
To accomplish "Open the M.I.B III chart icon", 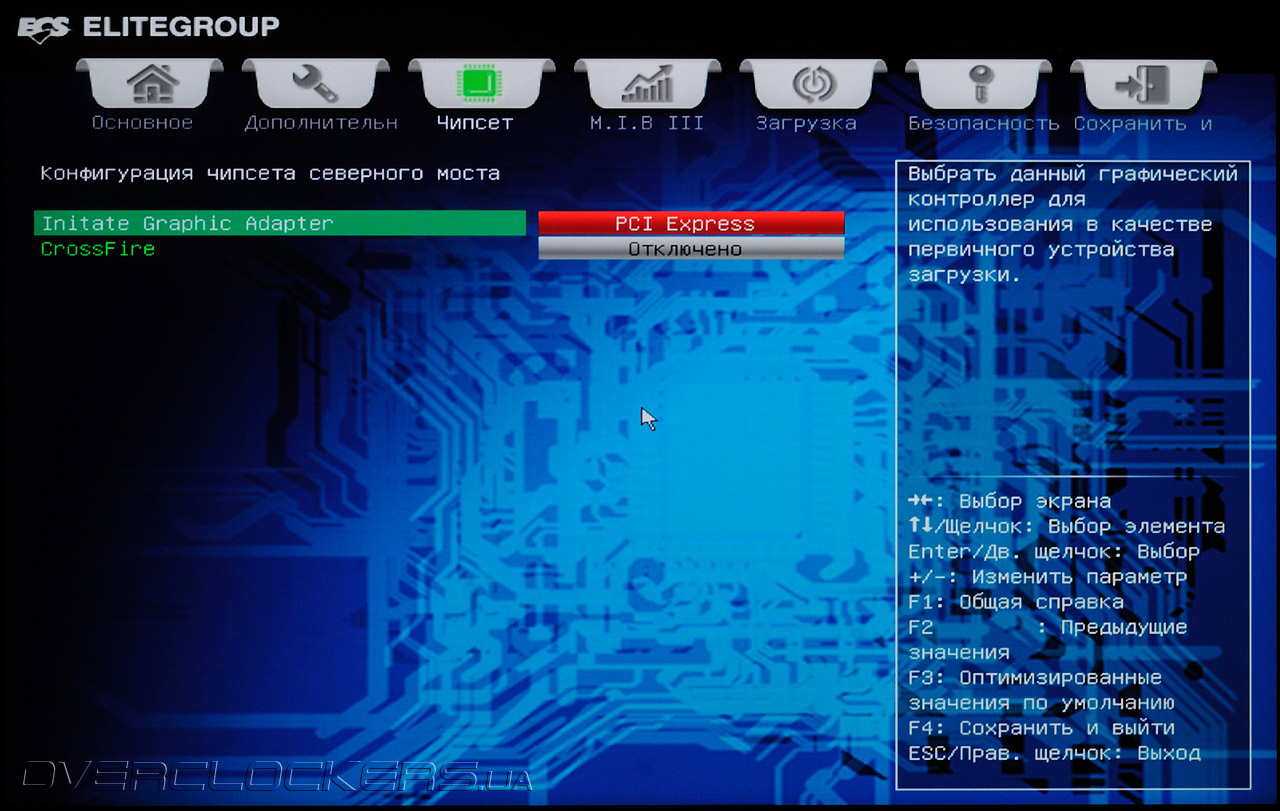I will [x=647, y=83].
